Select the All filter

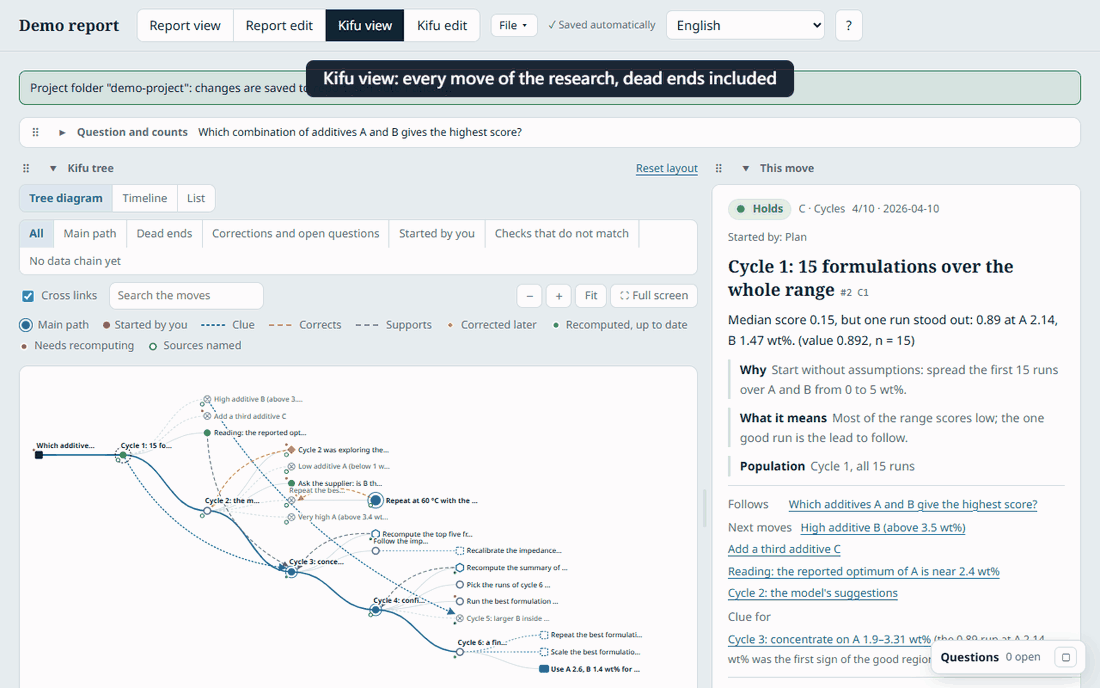(x=36, y=234)
